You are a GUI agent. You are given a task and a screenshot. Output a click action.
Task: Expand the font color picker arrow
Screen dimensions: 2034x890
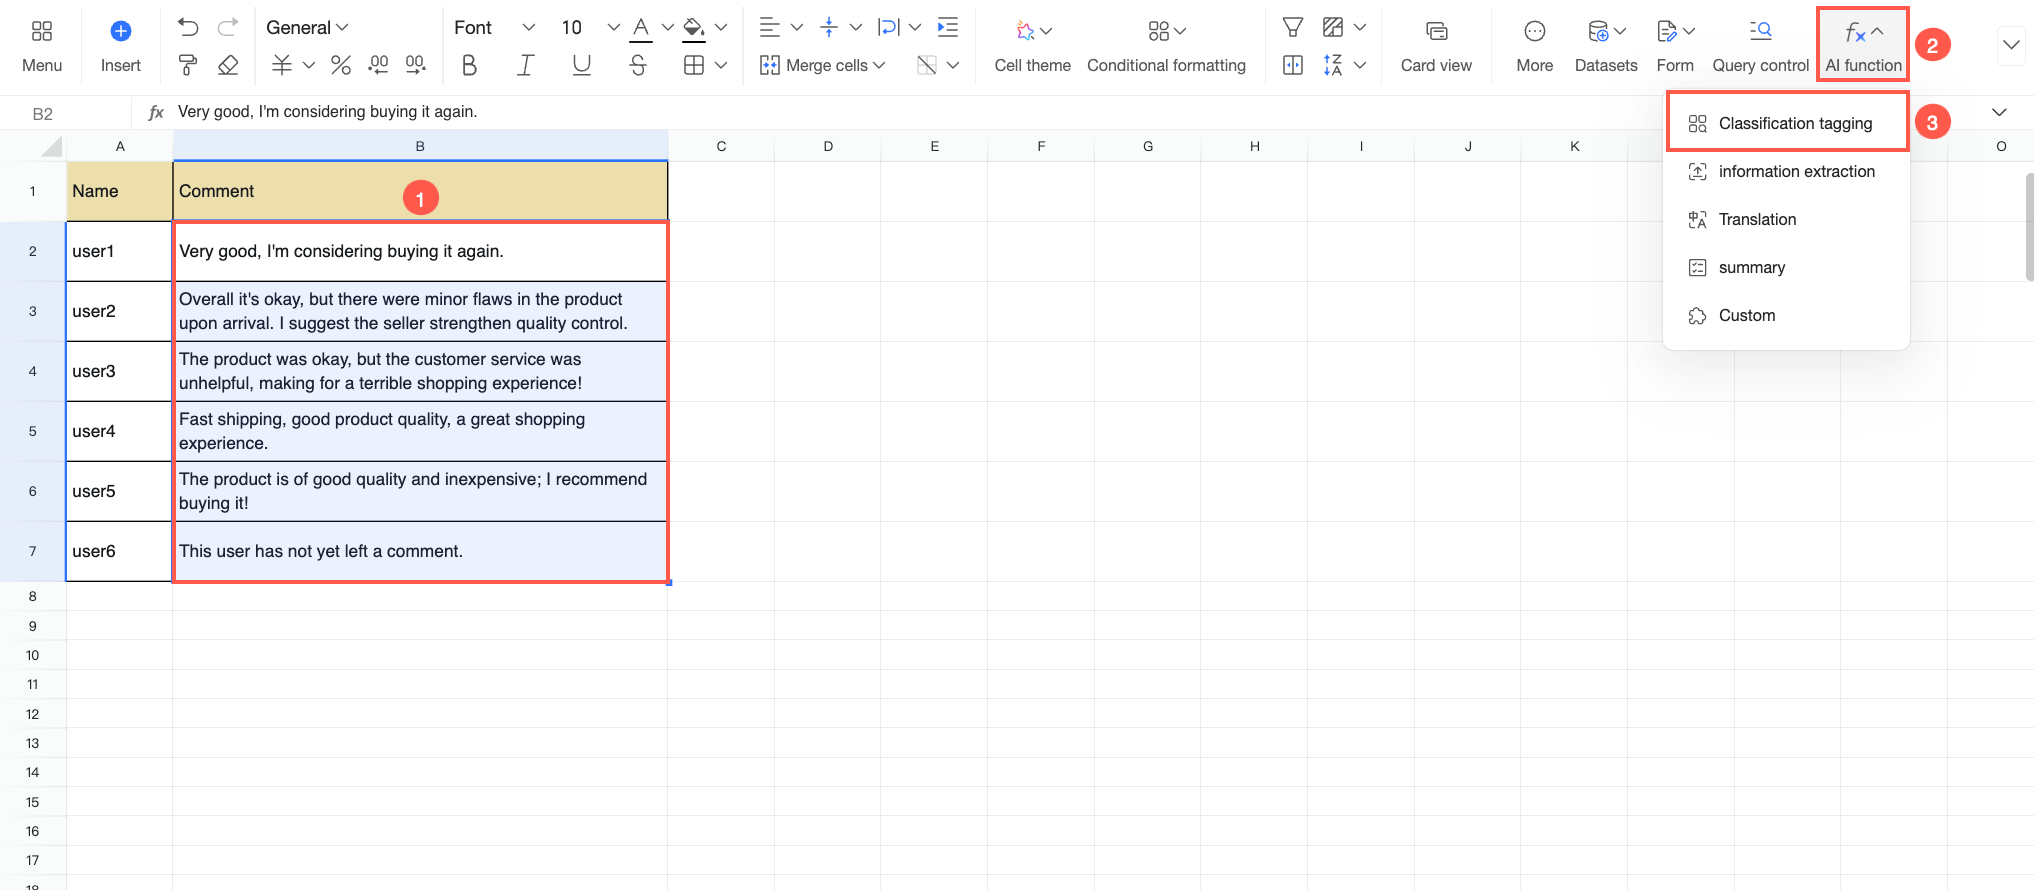668,27
